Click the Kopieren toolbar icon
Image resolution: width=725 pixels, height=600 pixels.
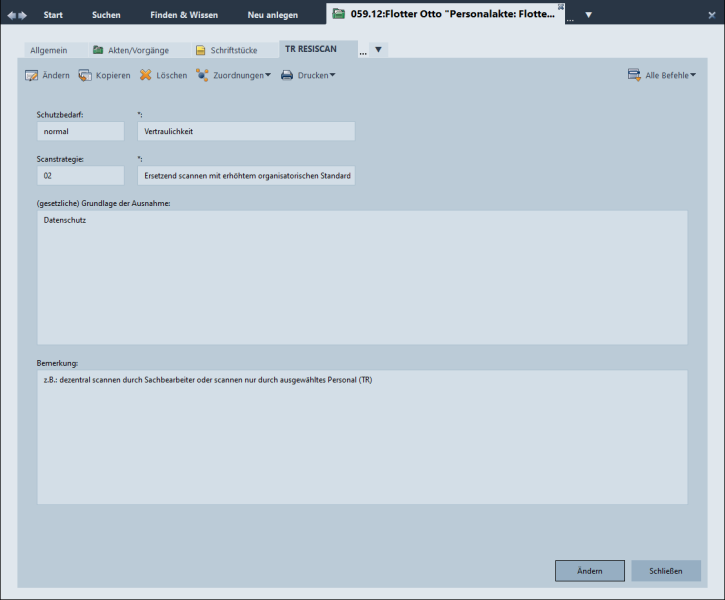[x=85, y=75]
